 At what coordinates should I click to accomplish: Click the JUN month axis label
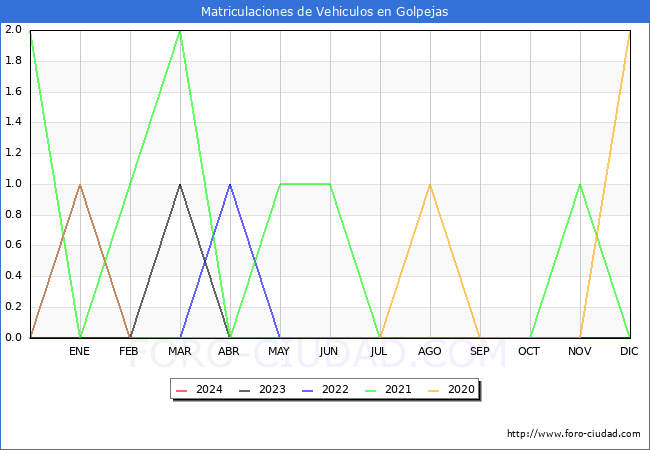pyautogui.click(x=329, y=351)
